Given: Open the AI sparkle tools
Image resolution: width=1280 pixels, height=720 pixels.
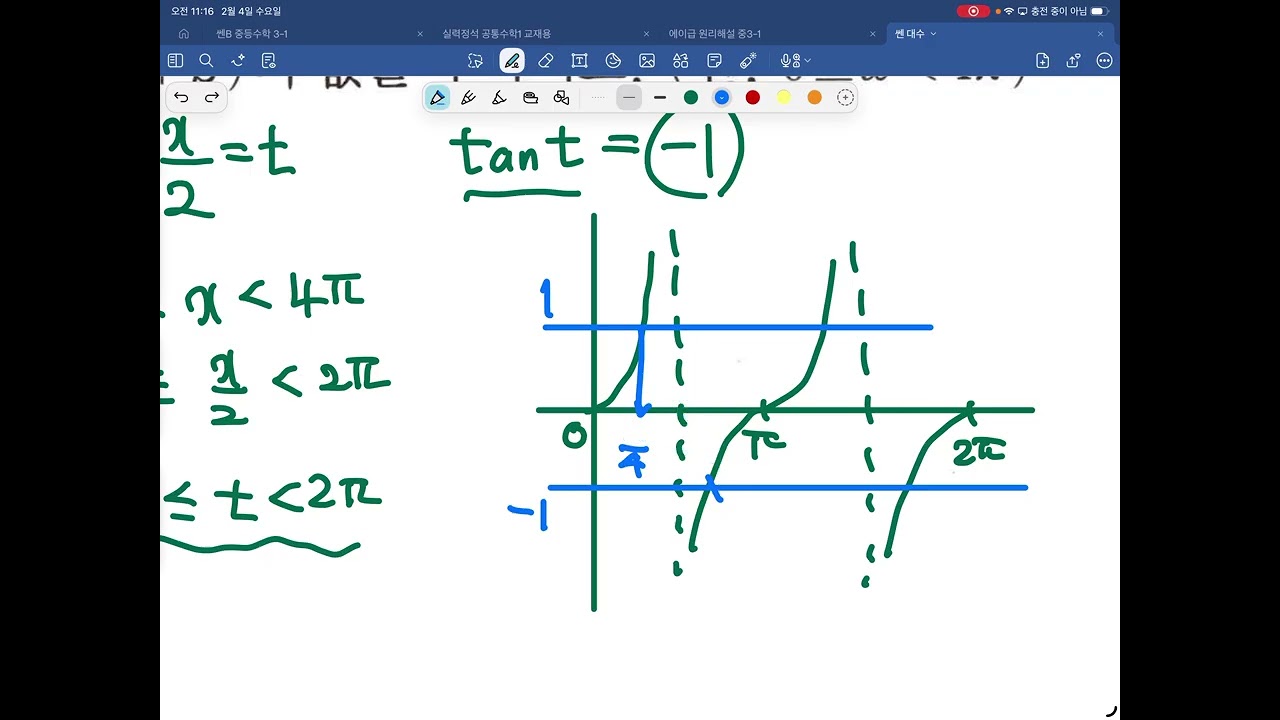Looking at the screenshot, I should click(237, 60).
